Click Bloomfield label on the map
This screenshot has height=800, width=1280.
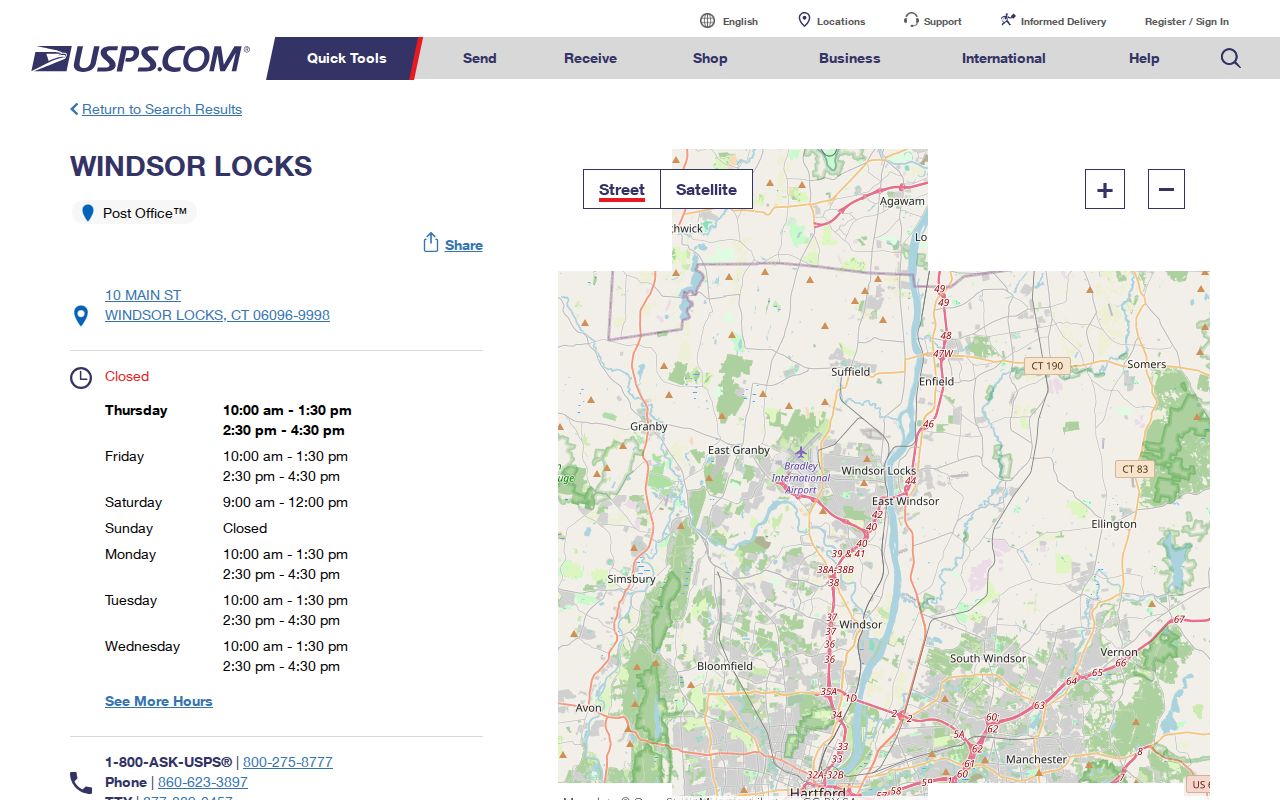[725, 666]
